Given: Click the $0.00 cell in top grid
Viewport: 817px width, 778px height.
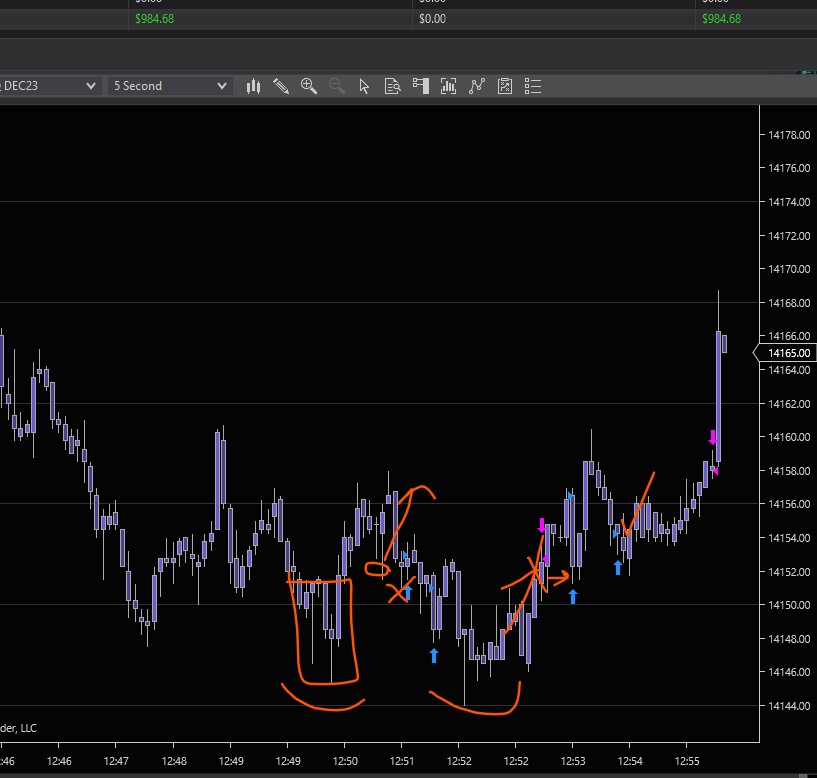Looking at the screenshot, I should pos(432,19).
